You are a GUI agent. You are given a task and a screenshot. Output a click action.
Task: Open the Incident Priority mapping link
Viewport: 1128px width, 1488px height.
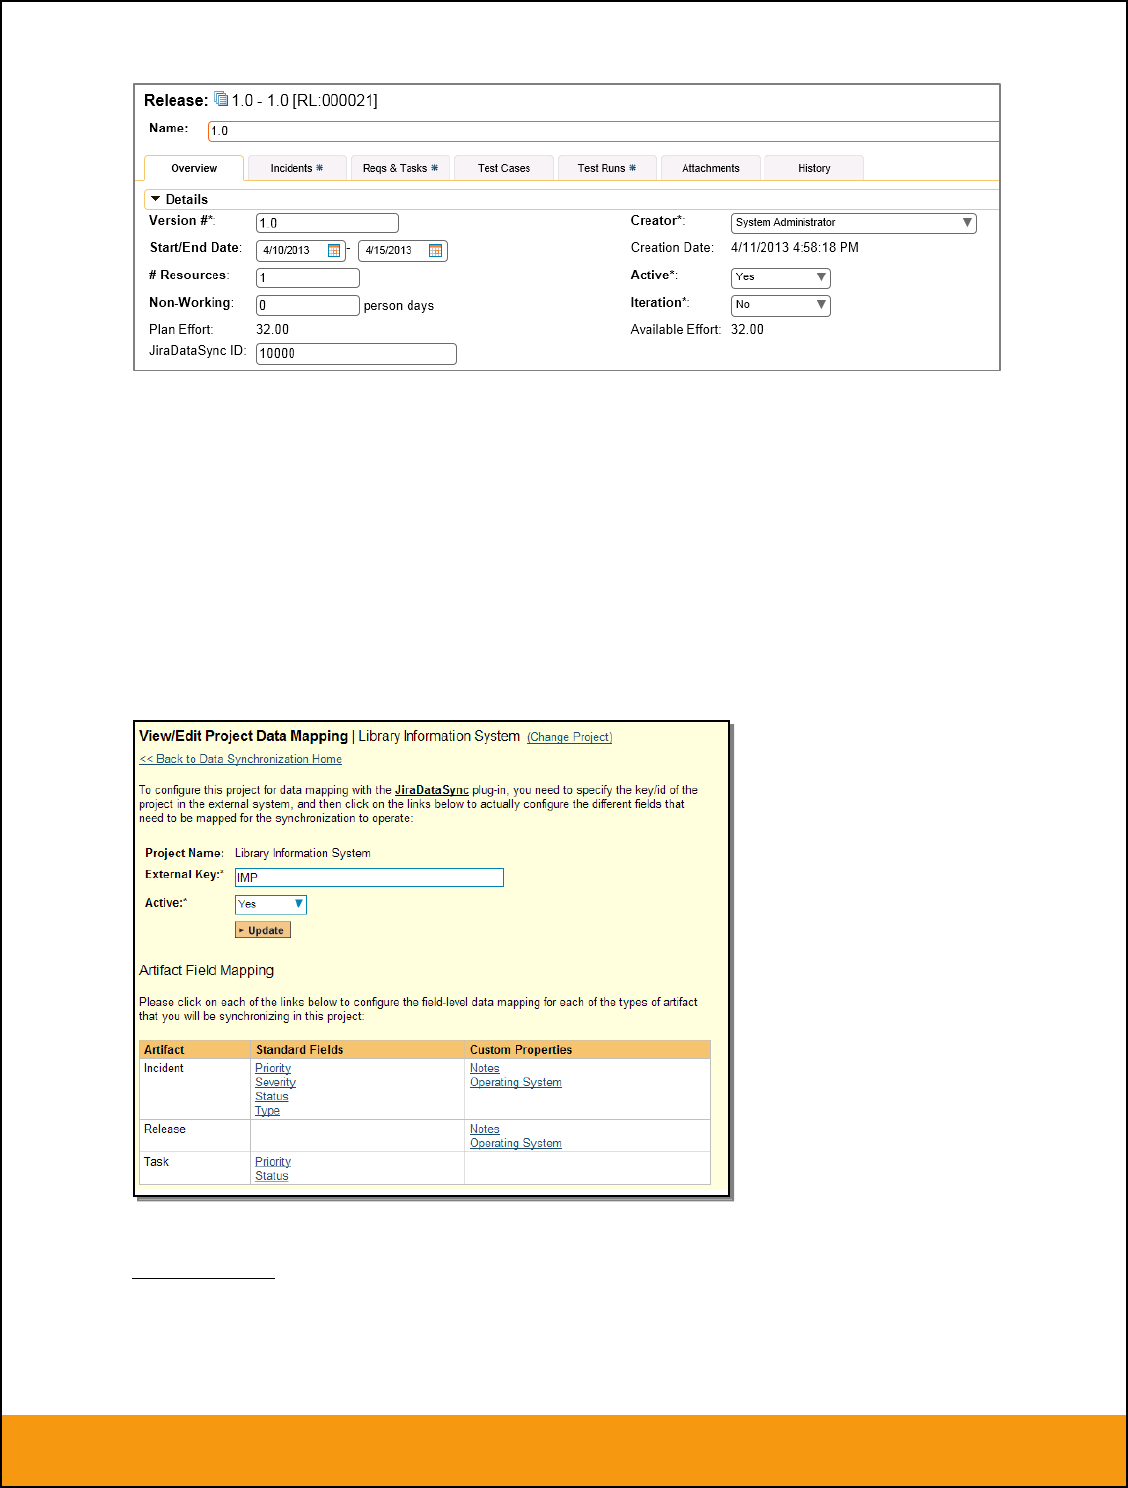[x=273, y=1068]
